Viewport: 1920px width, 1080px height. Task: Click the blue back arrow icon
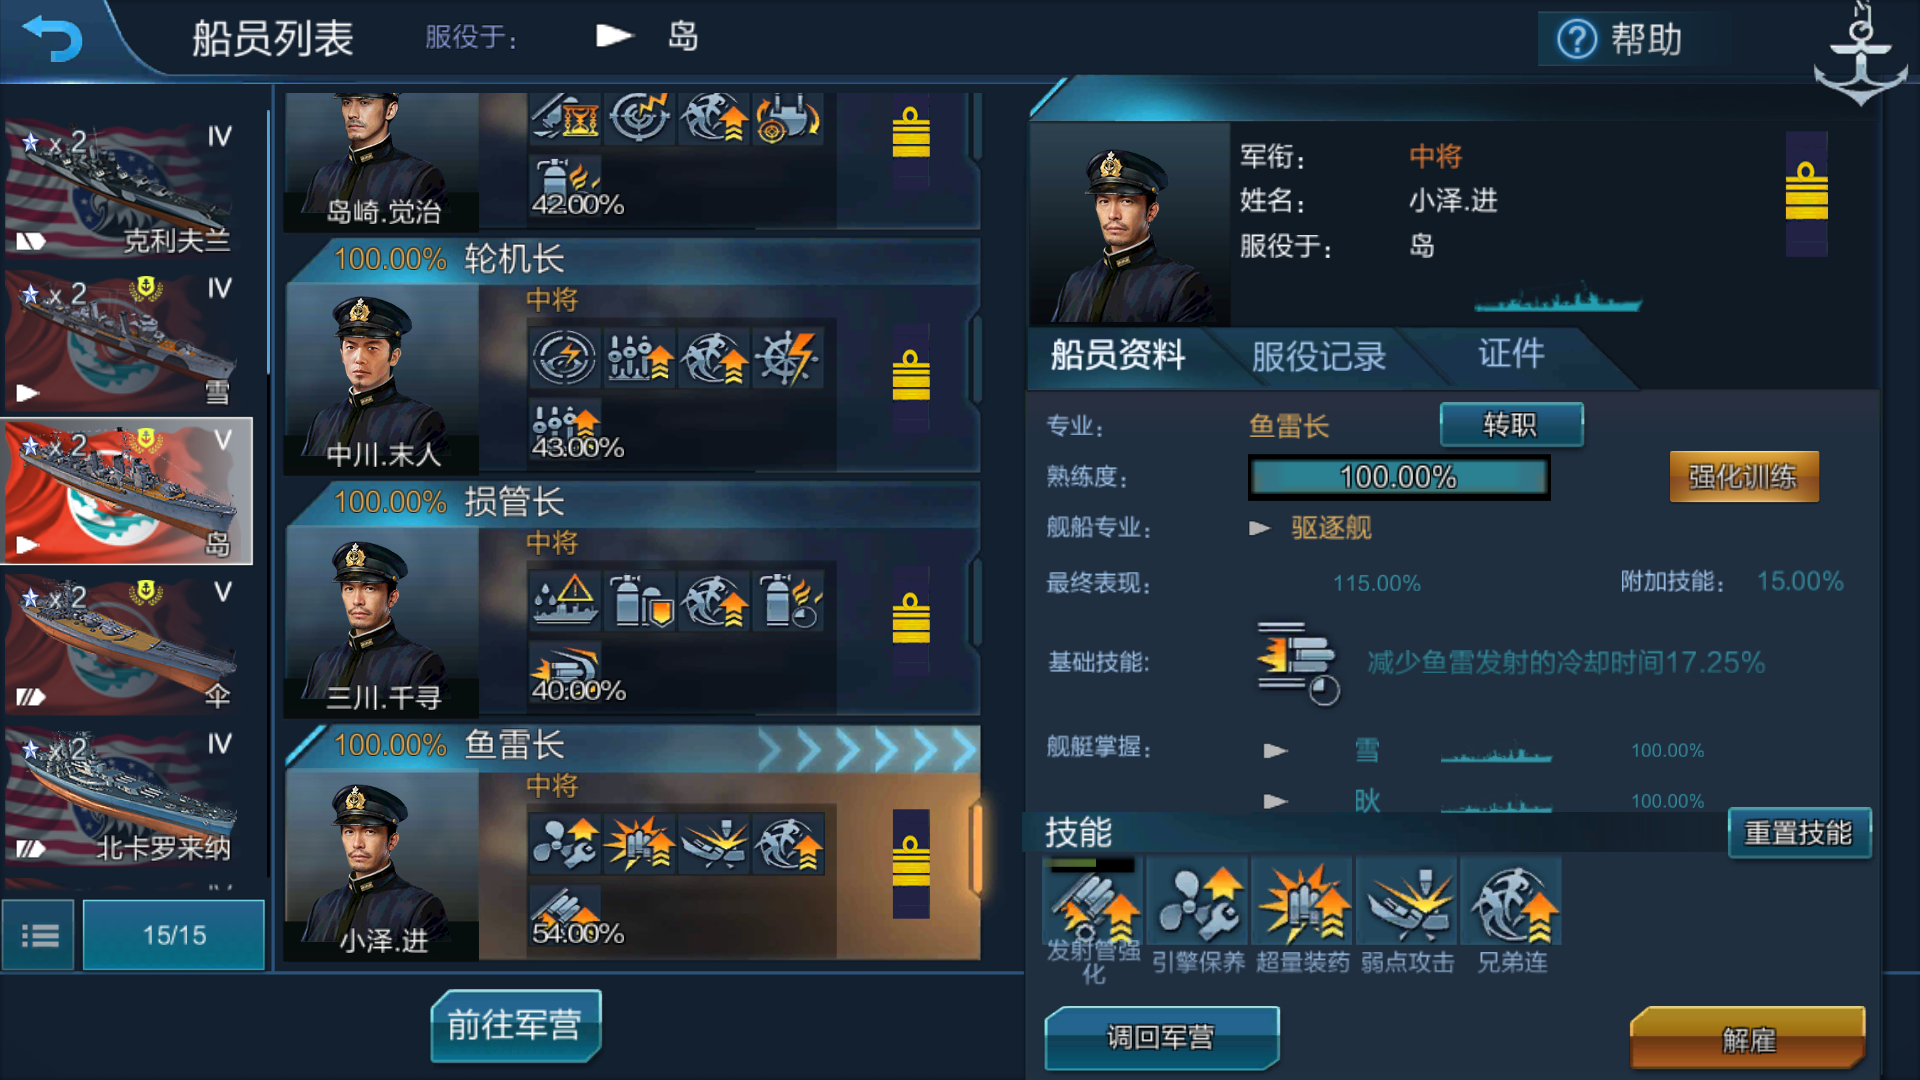tap(53, 38)
